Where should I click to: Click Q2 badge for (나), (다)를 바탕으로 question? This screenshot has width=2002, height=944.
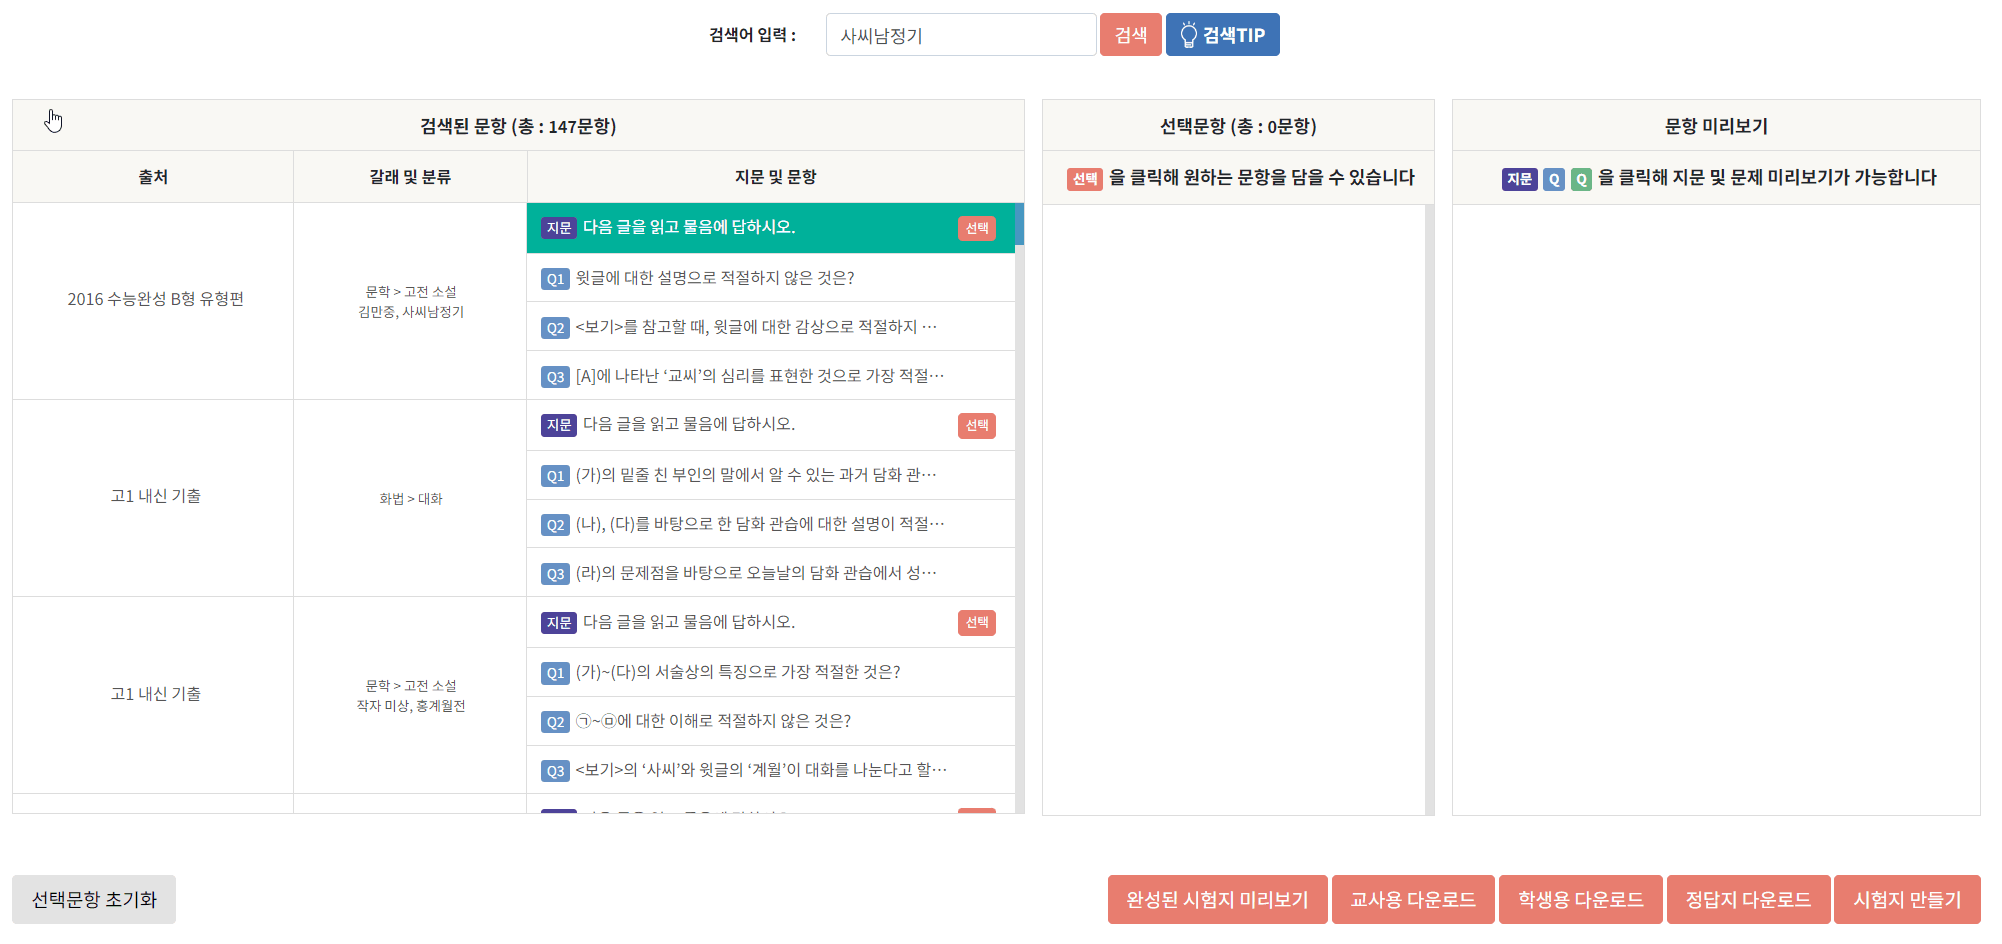555,525
